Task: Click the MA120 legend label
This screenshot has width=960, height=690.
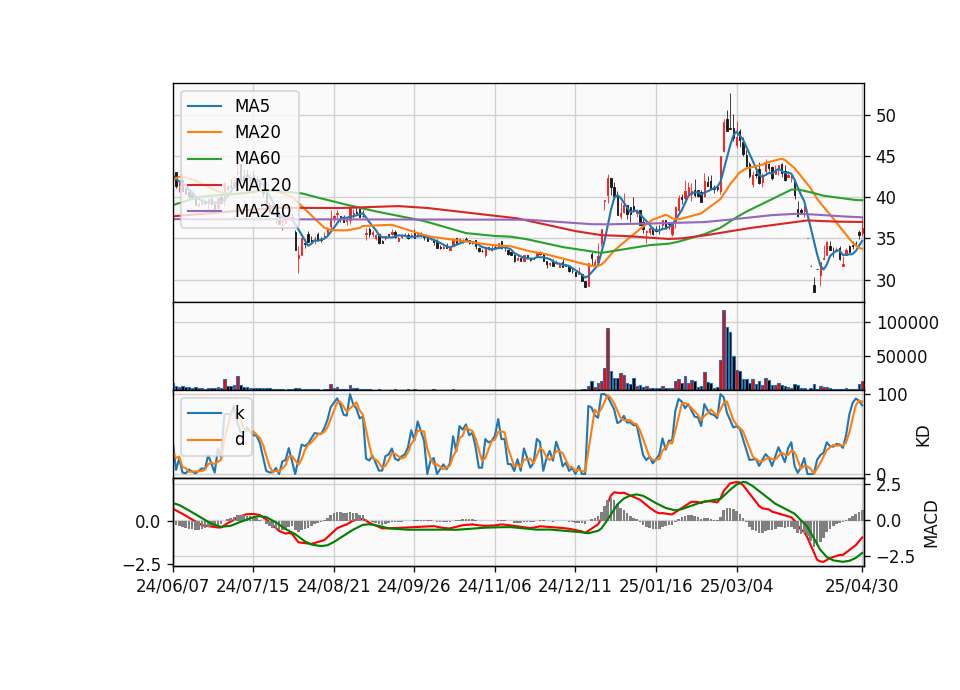Action: click(263, 185)
